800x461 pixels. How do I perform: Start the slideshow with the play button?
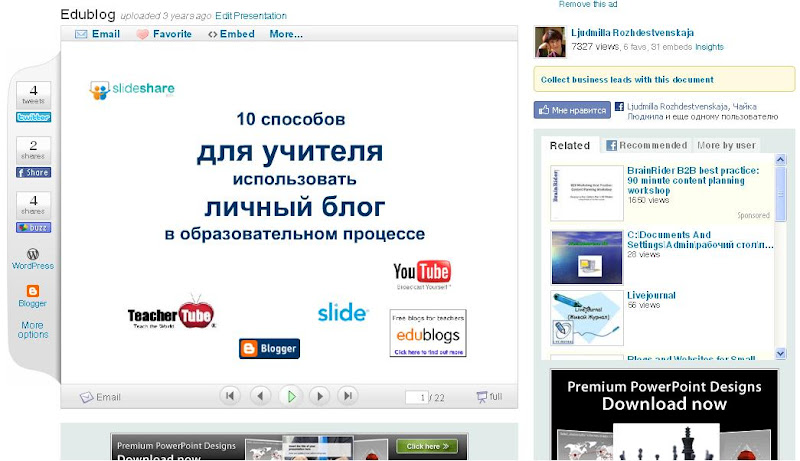pos(291,396)
